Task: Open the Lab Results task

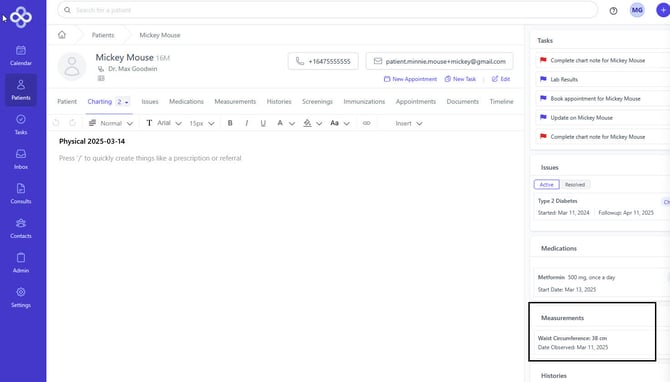Action: tap(602, 79)
